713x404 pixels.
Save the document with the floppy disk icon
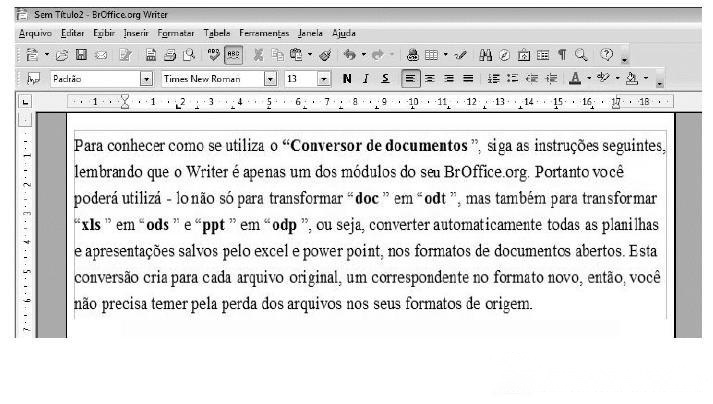[x=81, y=55]
